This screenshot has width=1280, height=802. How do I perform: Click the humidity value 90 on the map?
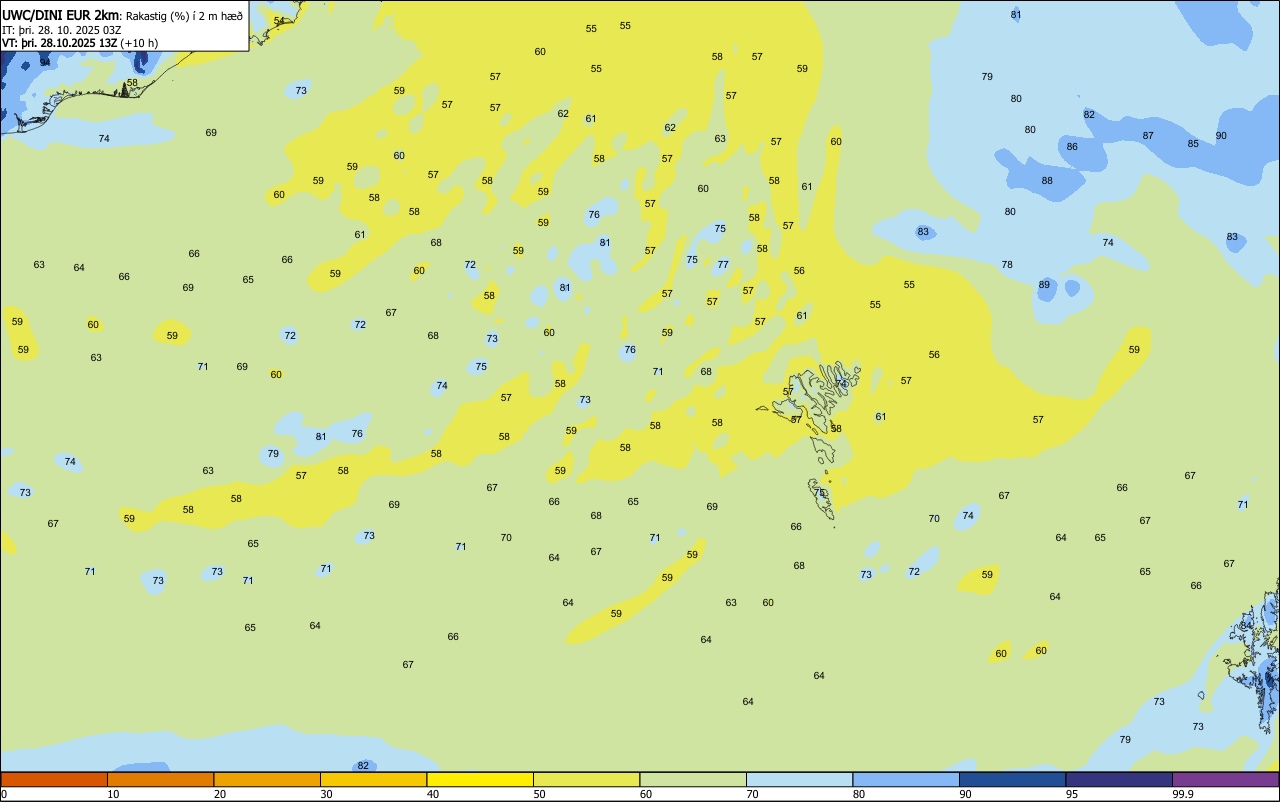(1221, 136)
